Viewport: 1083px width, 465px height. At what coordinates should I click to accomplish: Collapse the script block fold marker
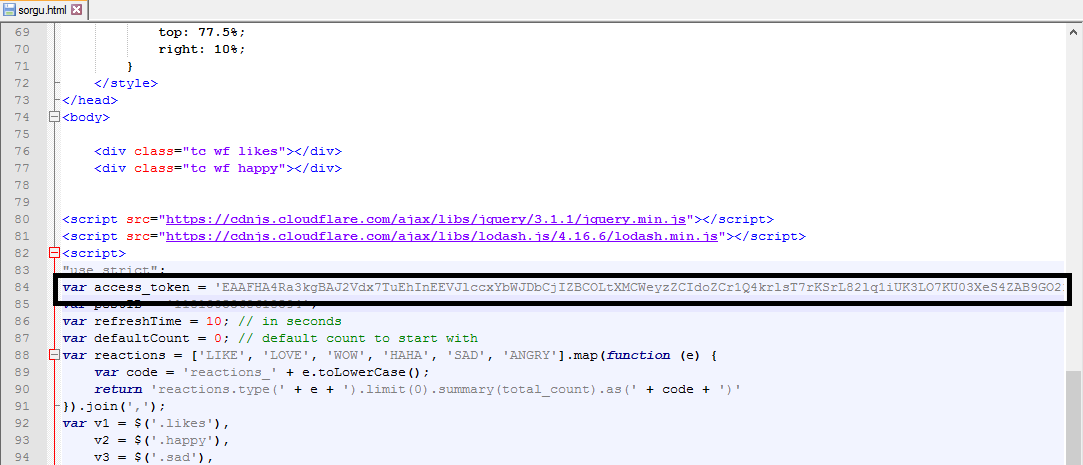coord(54,253)
